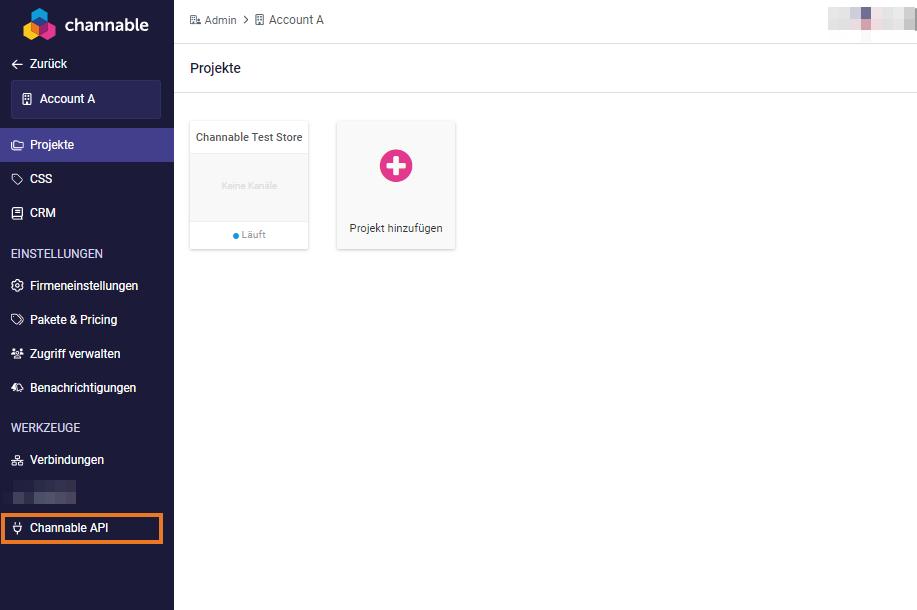917x610 pixels.
Task: Click the Projekt hinzufügen label
Action: [396, 228]
